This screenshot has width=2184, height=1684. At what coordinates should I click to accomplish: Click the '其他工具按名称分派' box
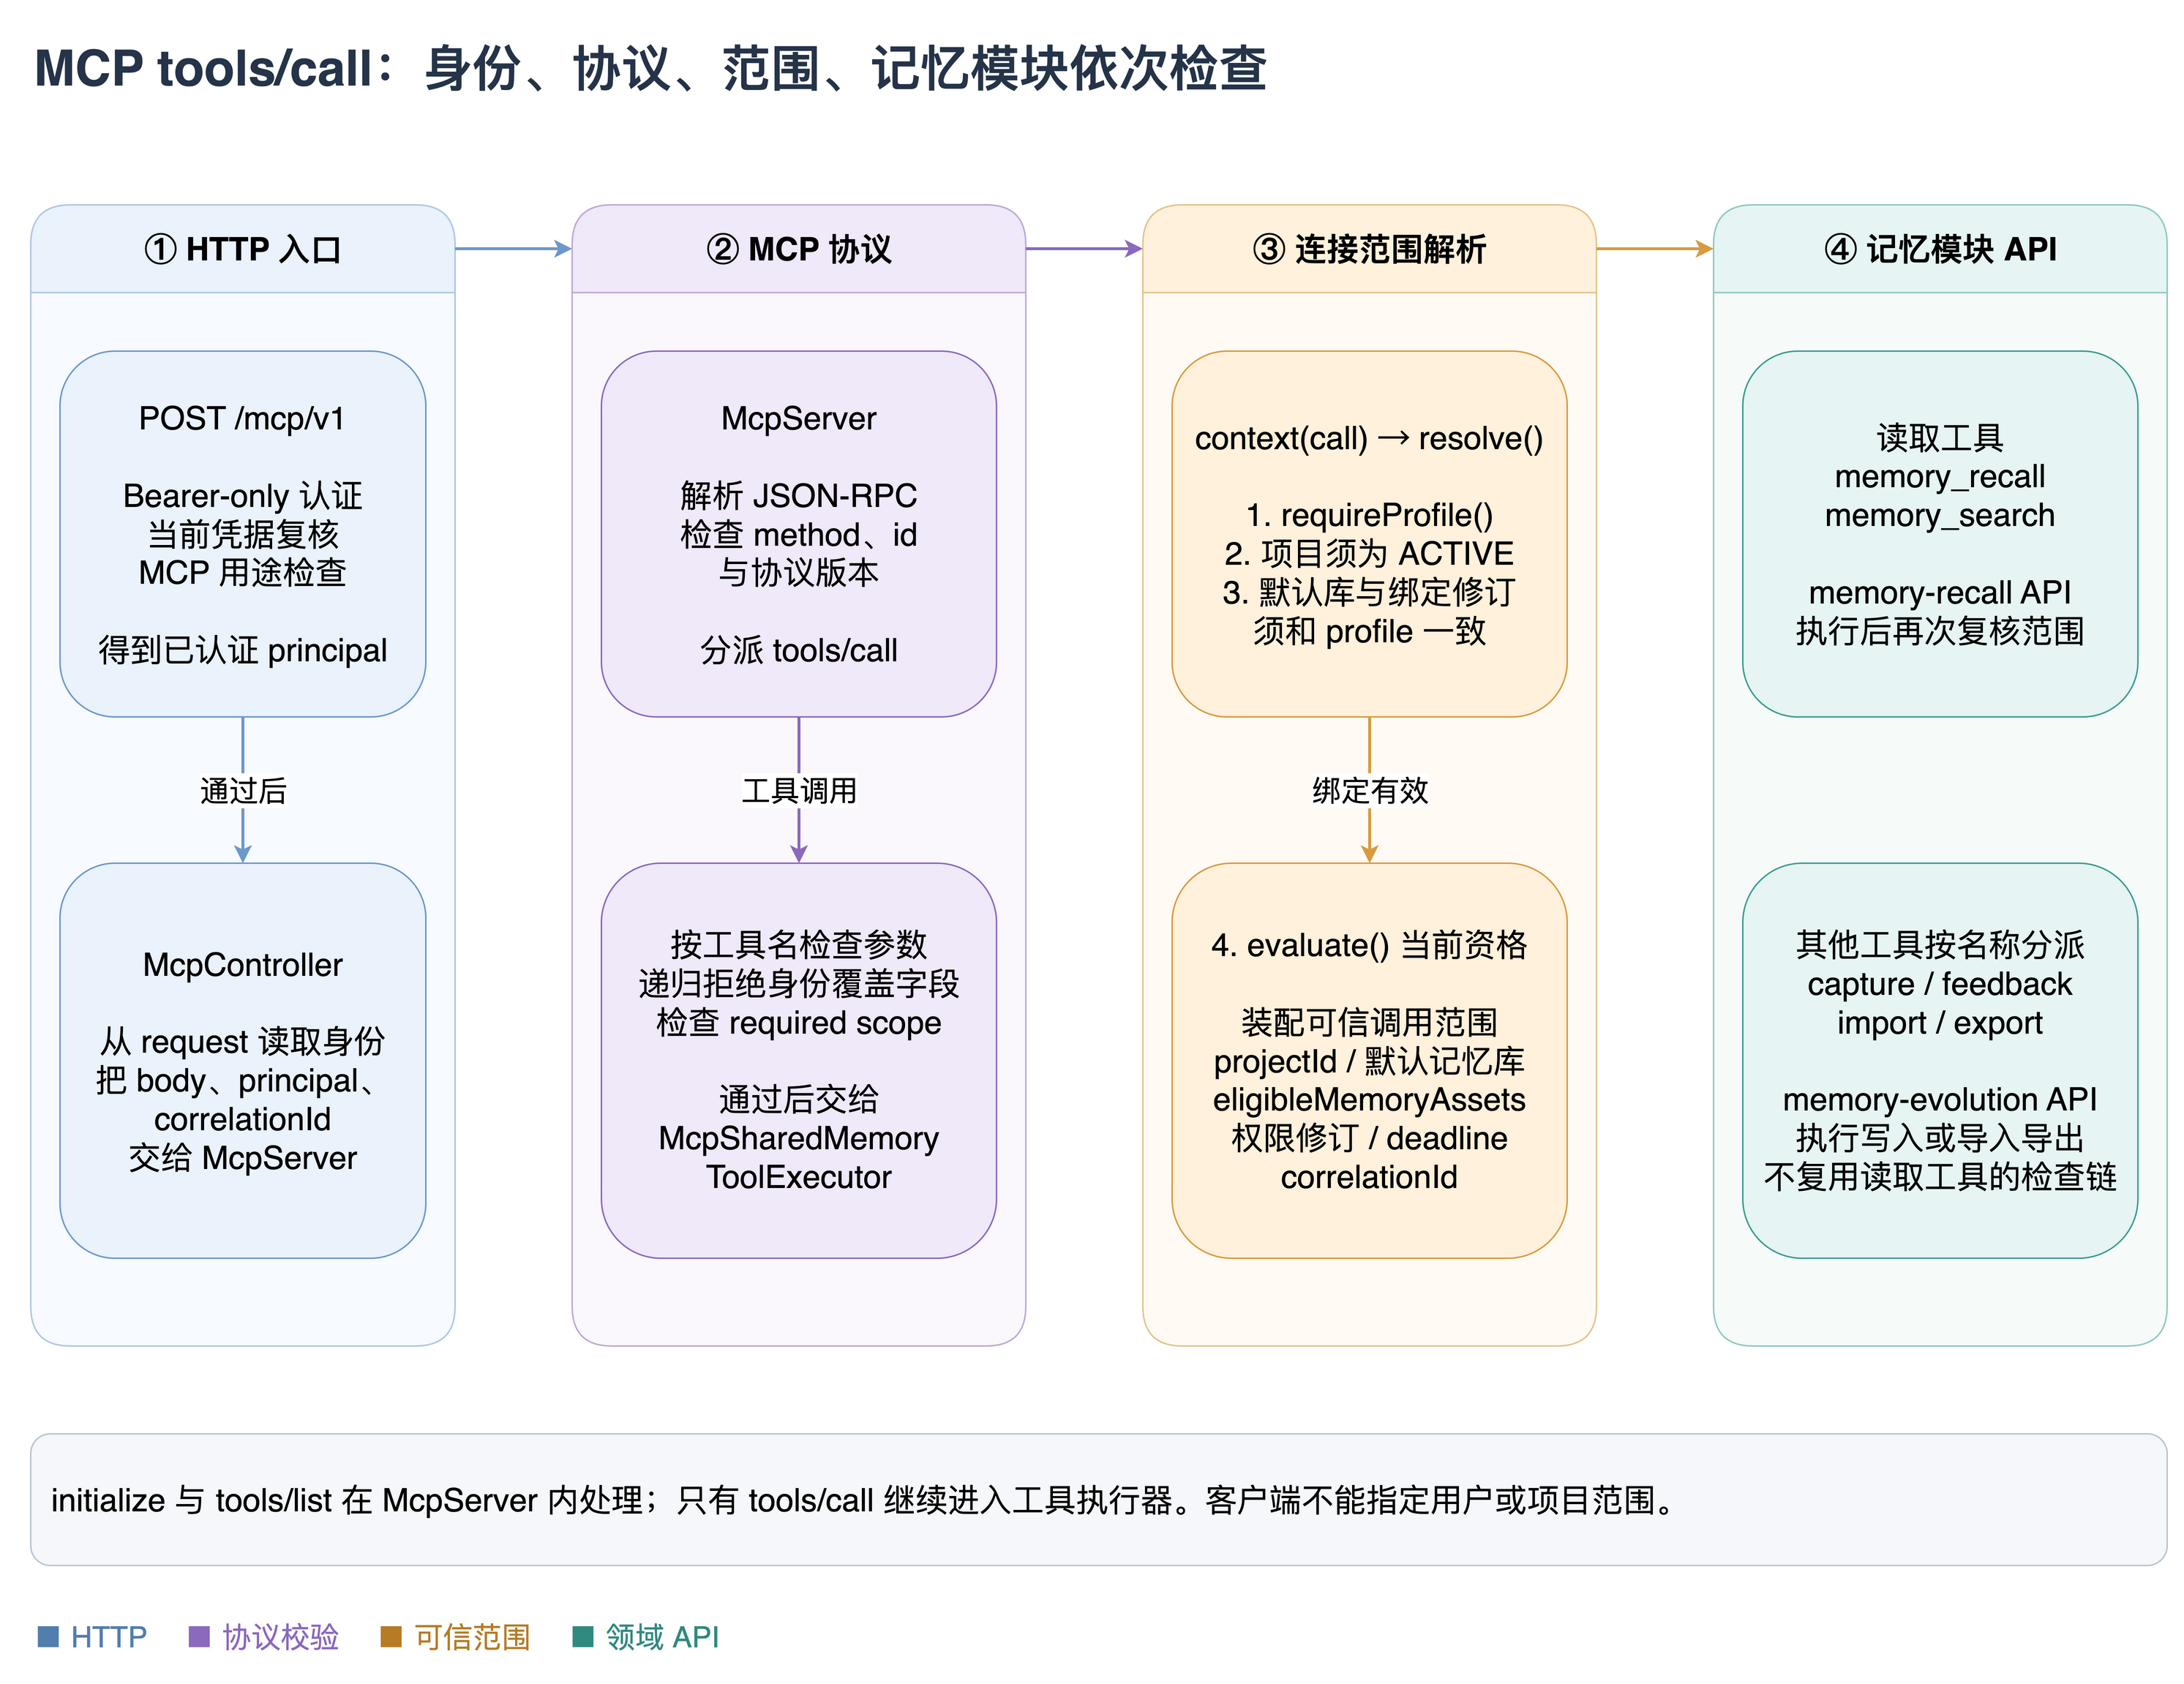click(1939, 1060)
